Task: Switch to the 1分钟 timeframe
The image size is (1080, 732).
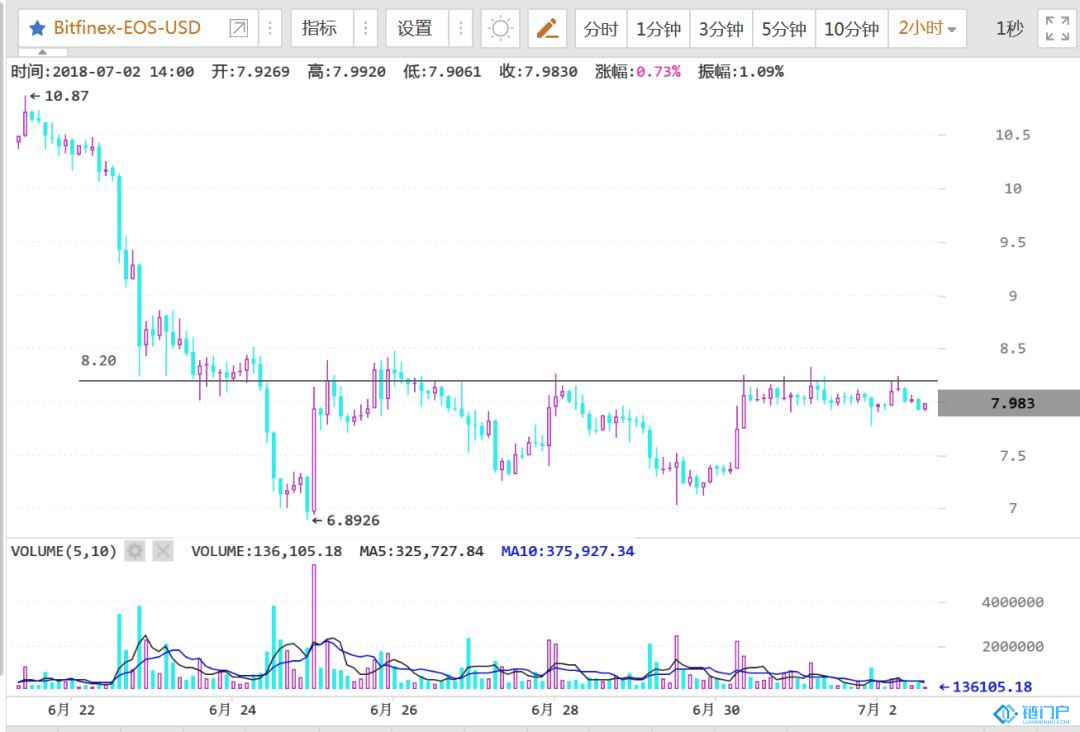Action: pos(658,29)
